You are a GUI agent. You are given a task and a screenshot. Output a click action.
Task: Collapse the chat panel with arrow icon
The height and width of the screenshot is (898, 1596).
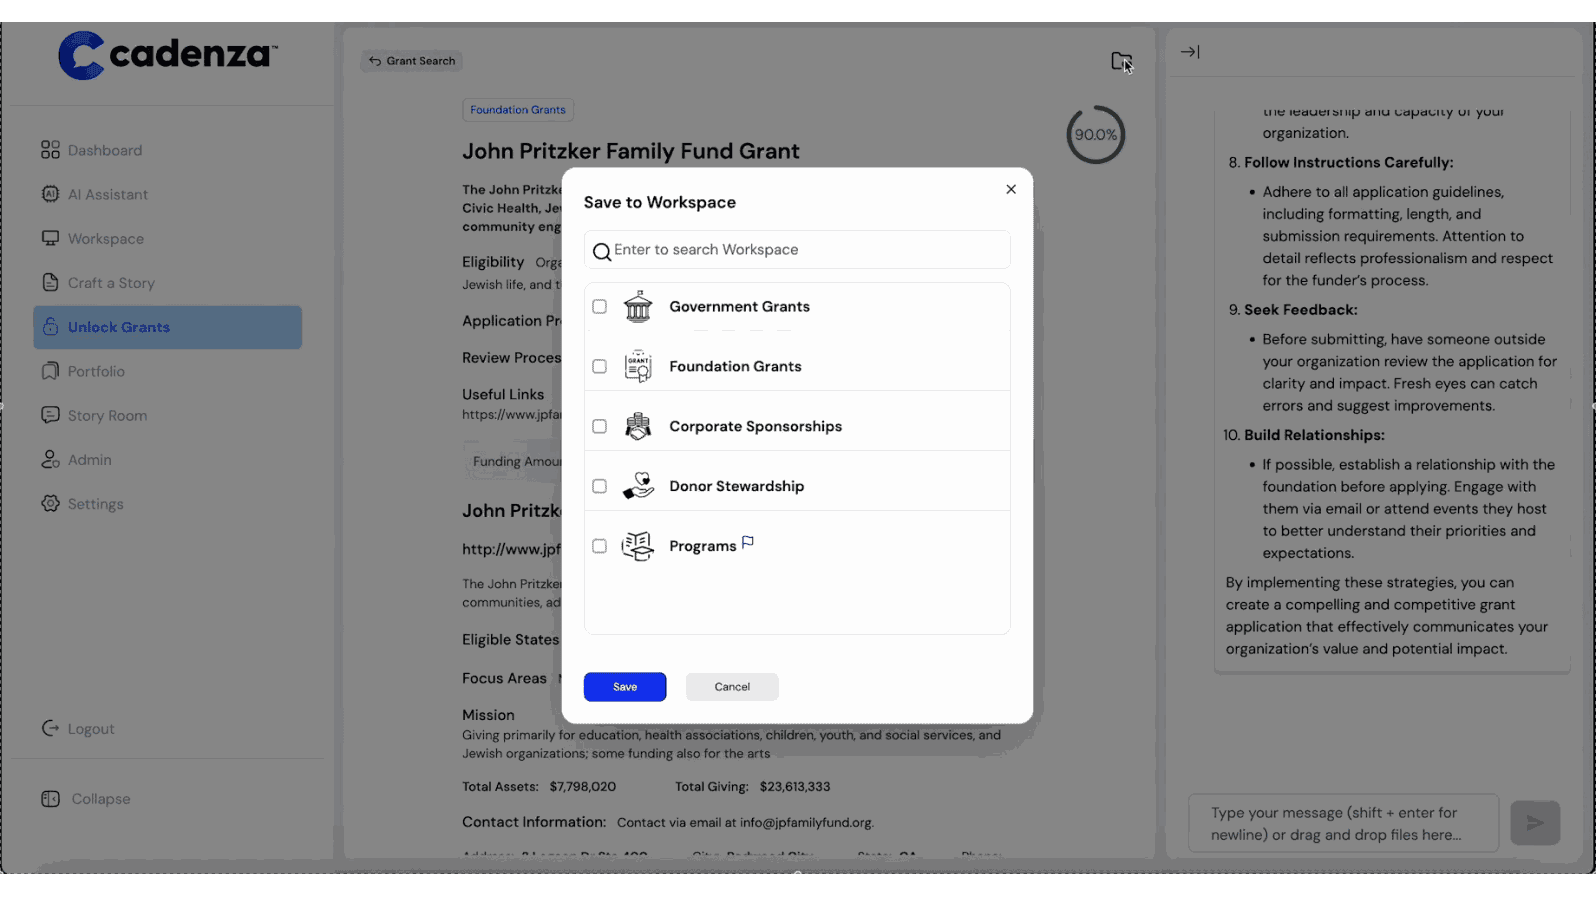(x=1190, y=52)
